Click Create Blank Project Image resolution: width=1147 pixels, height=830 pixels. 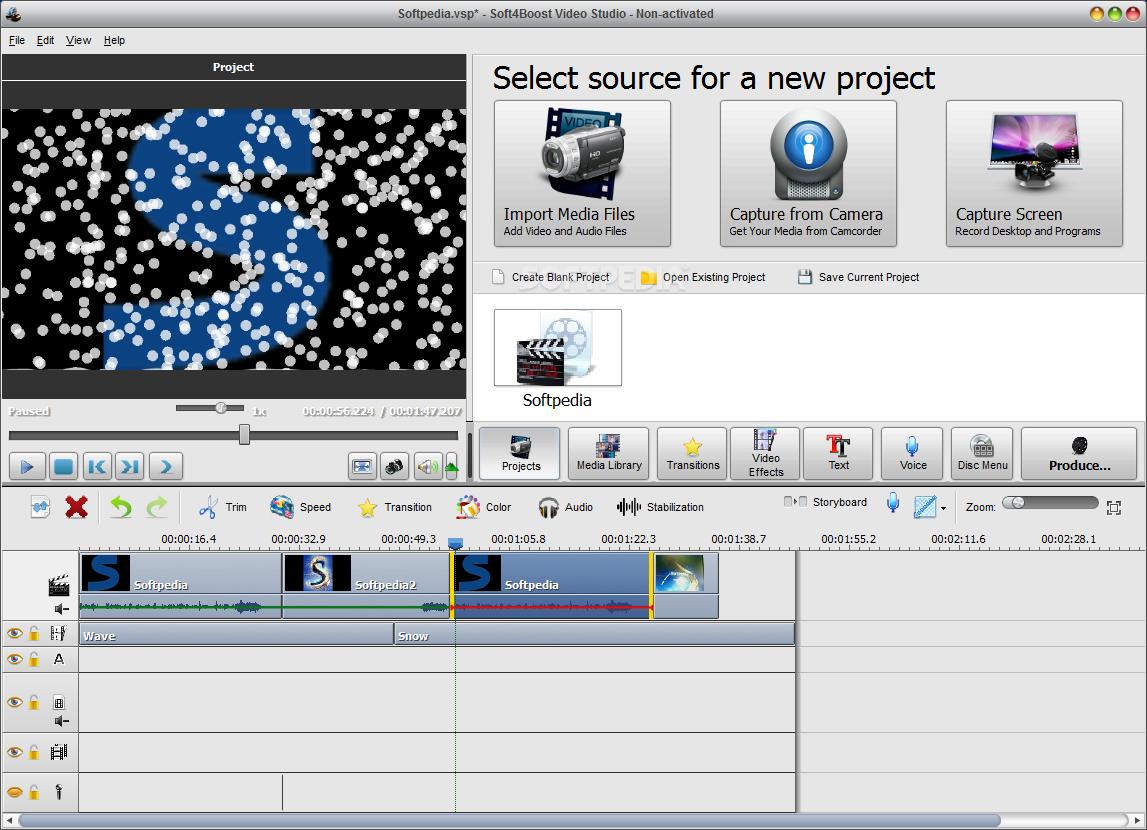pyautogui.click(x=551, y=277)
